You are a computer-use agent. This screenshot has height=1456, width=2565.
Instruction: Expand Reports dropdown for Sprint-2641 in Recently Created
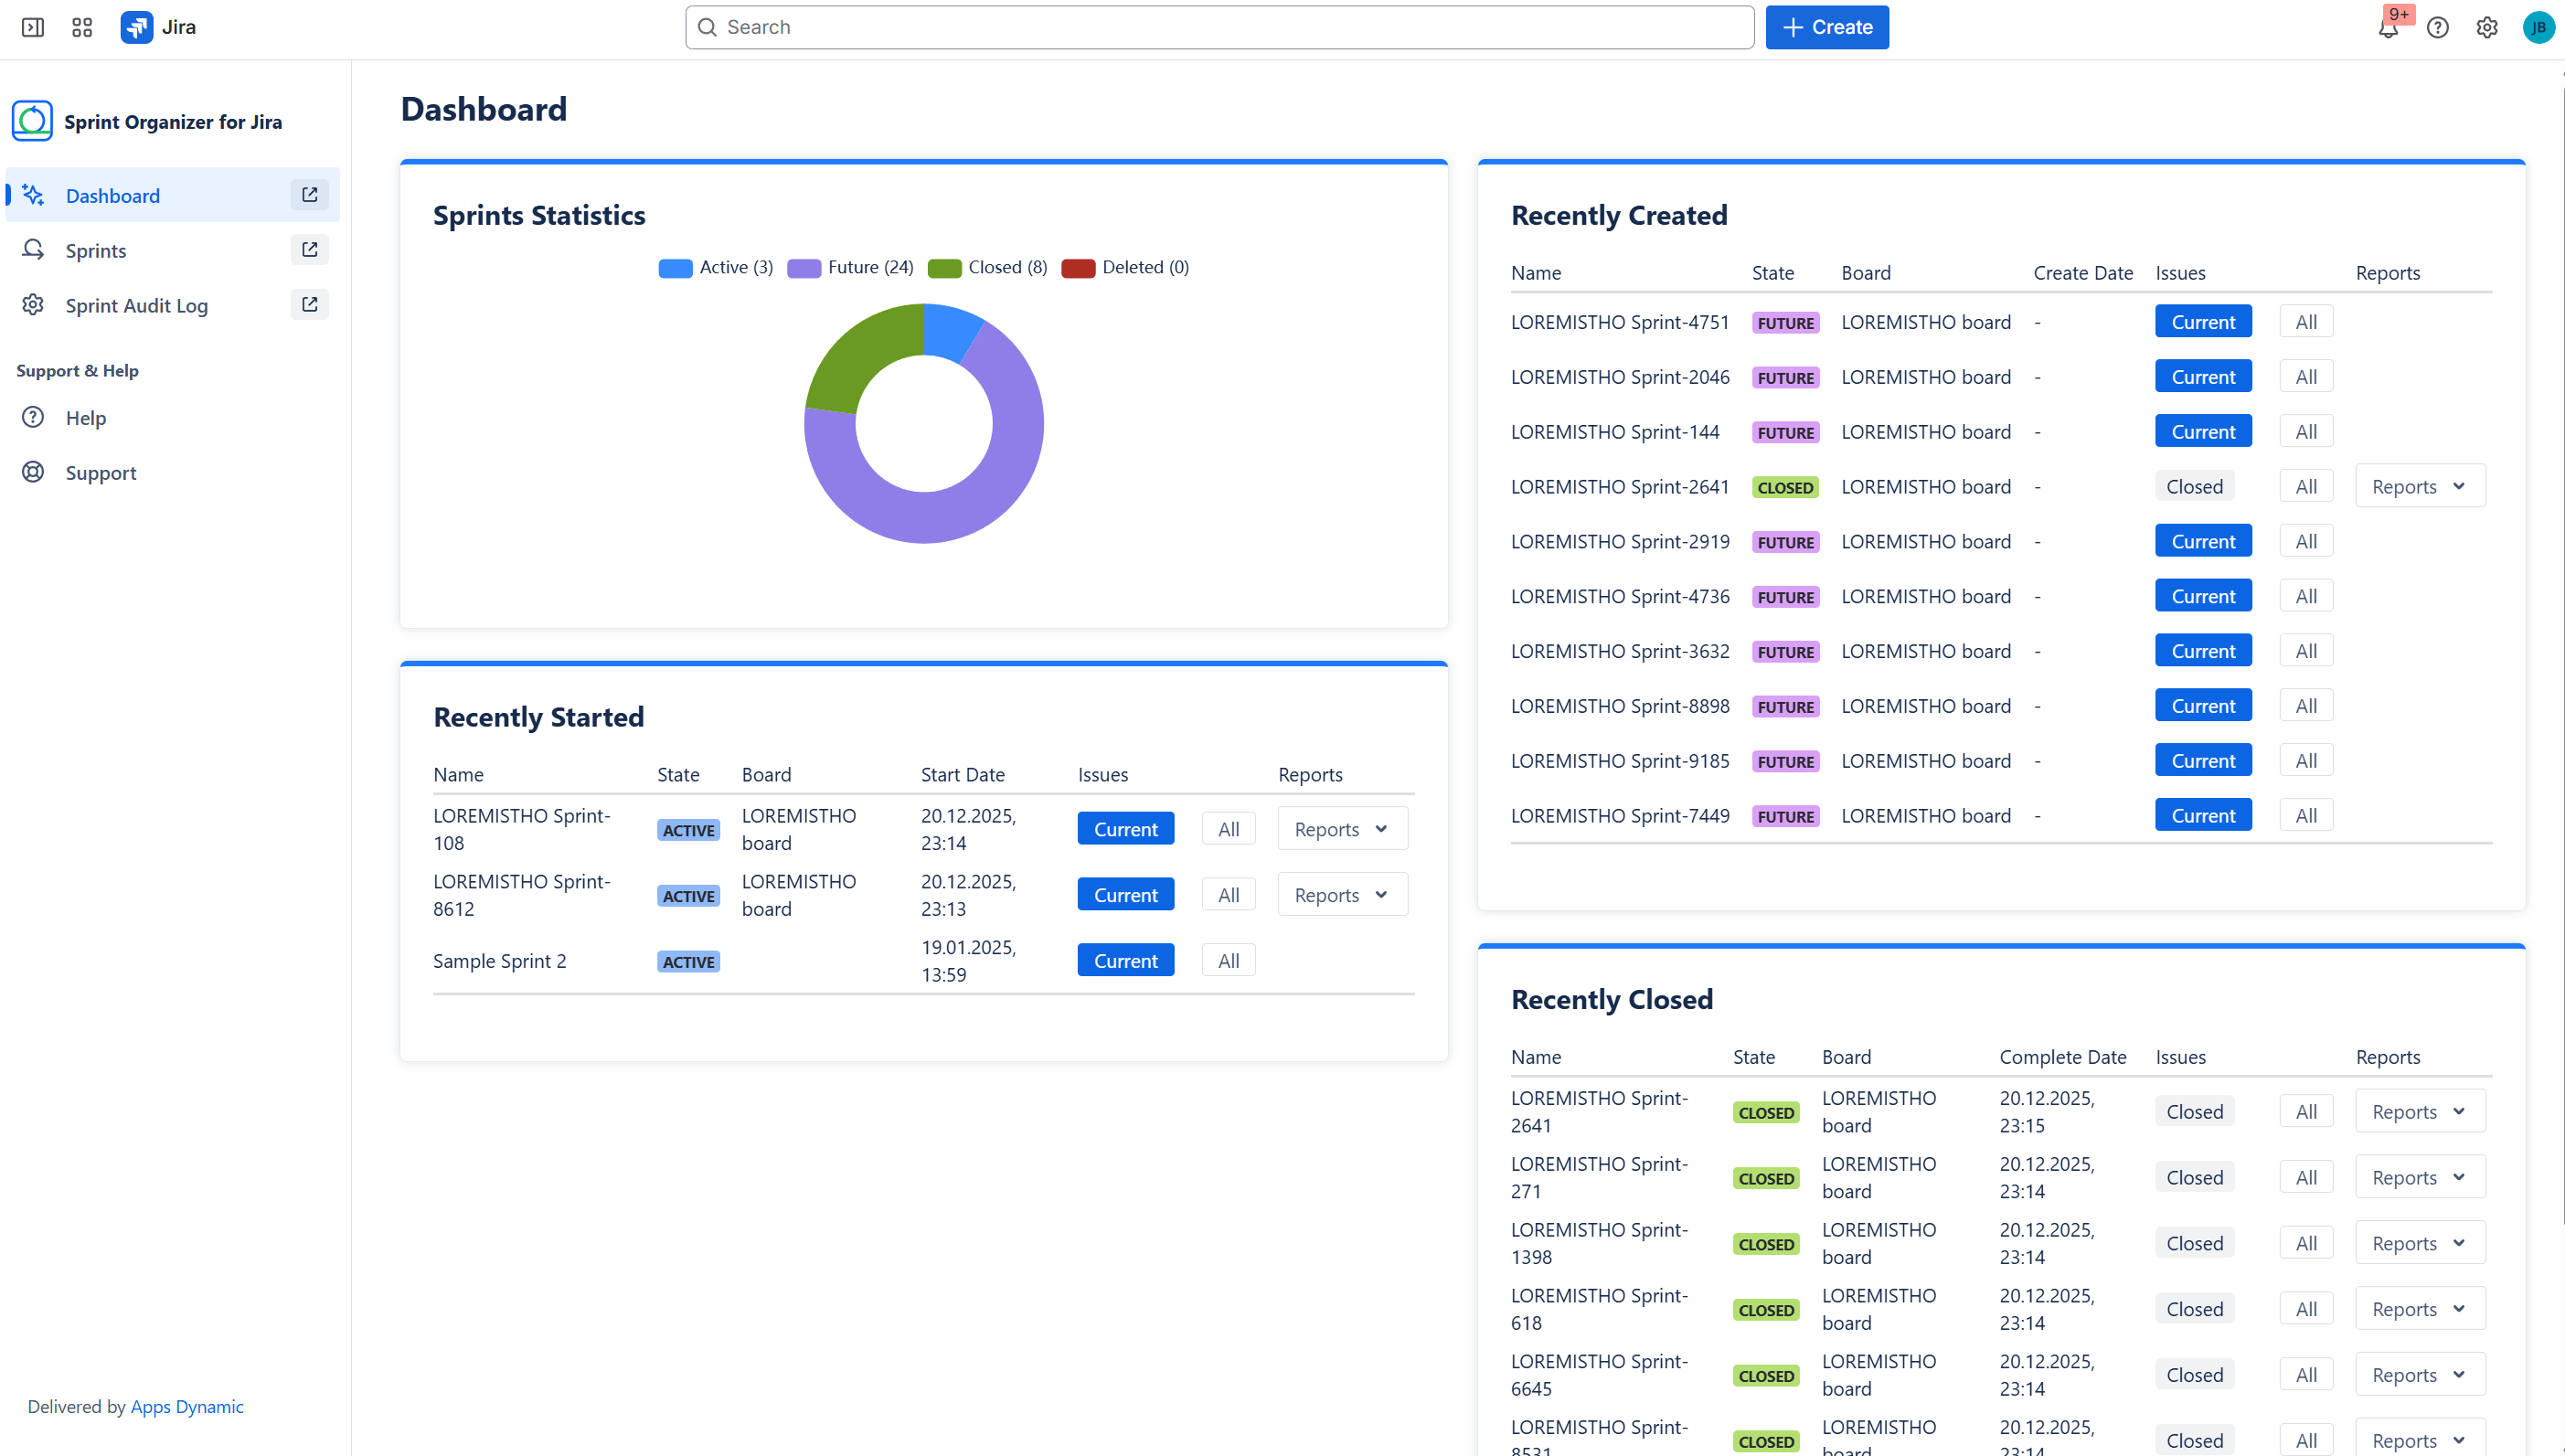click(2419, 487)
